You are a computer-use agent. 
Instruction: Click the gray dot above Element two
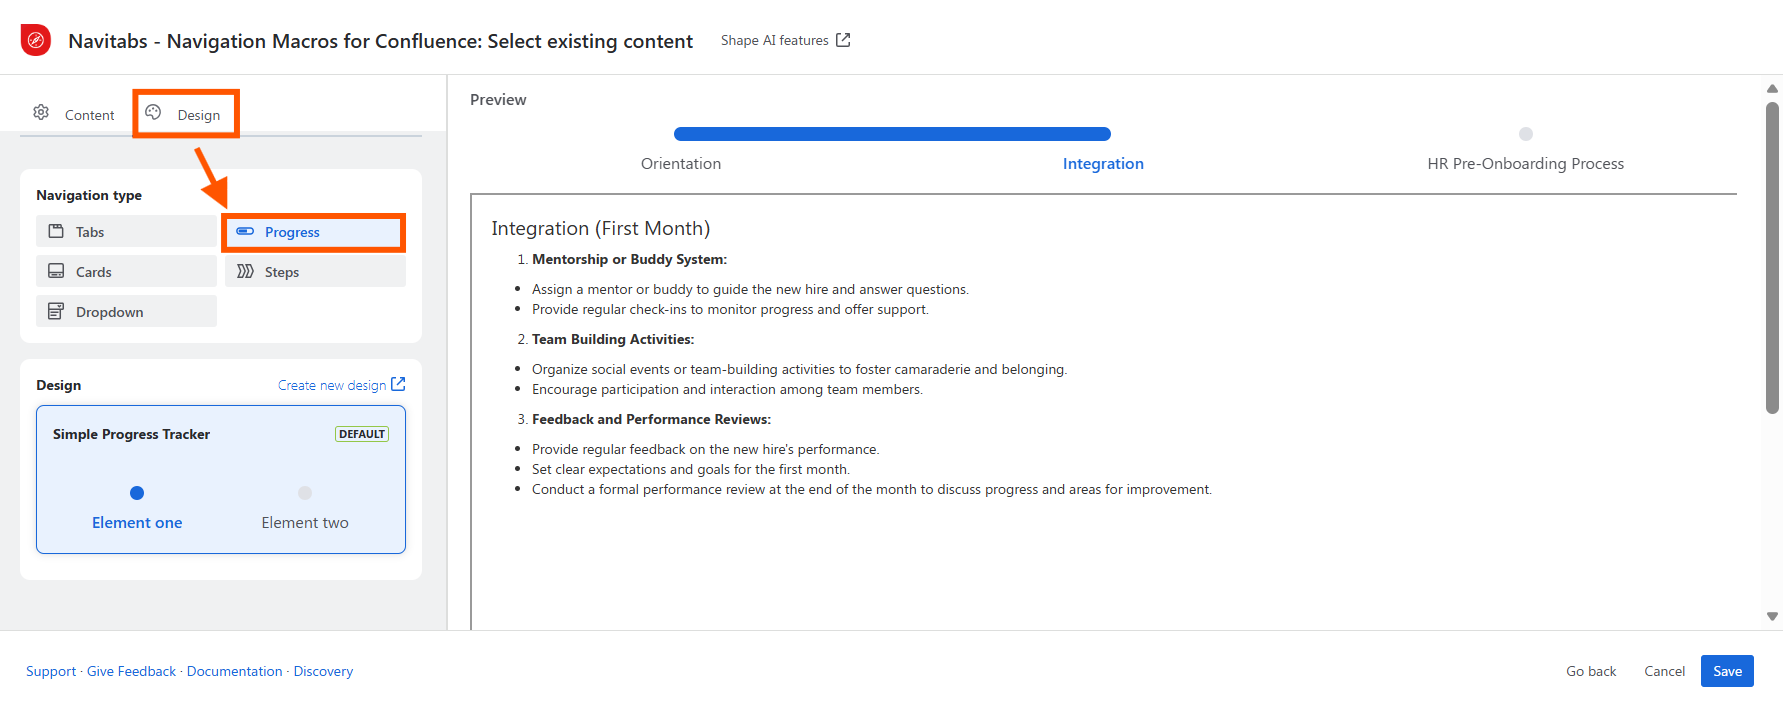[305, 493]
